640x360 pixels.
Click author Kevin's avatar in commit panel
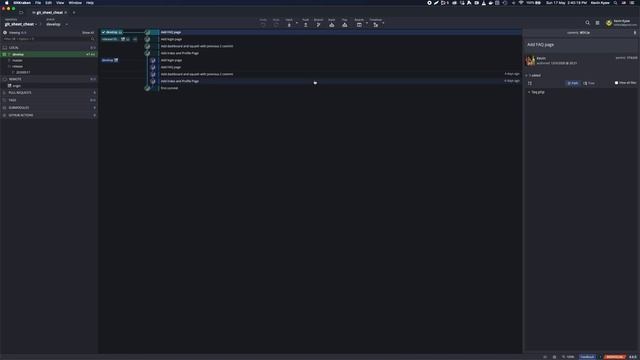click(x=530, y=61)
